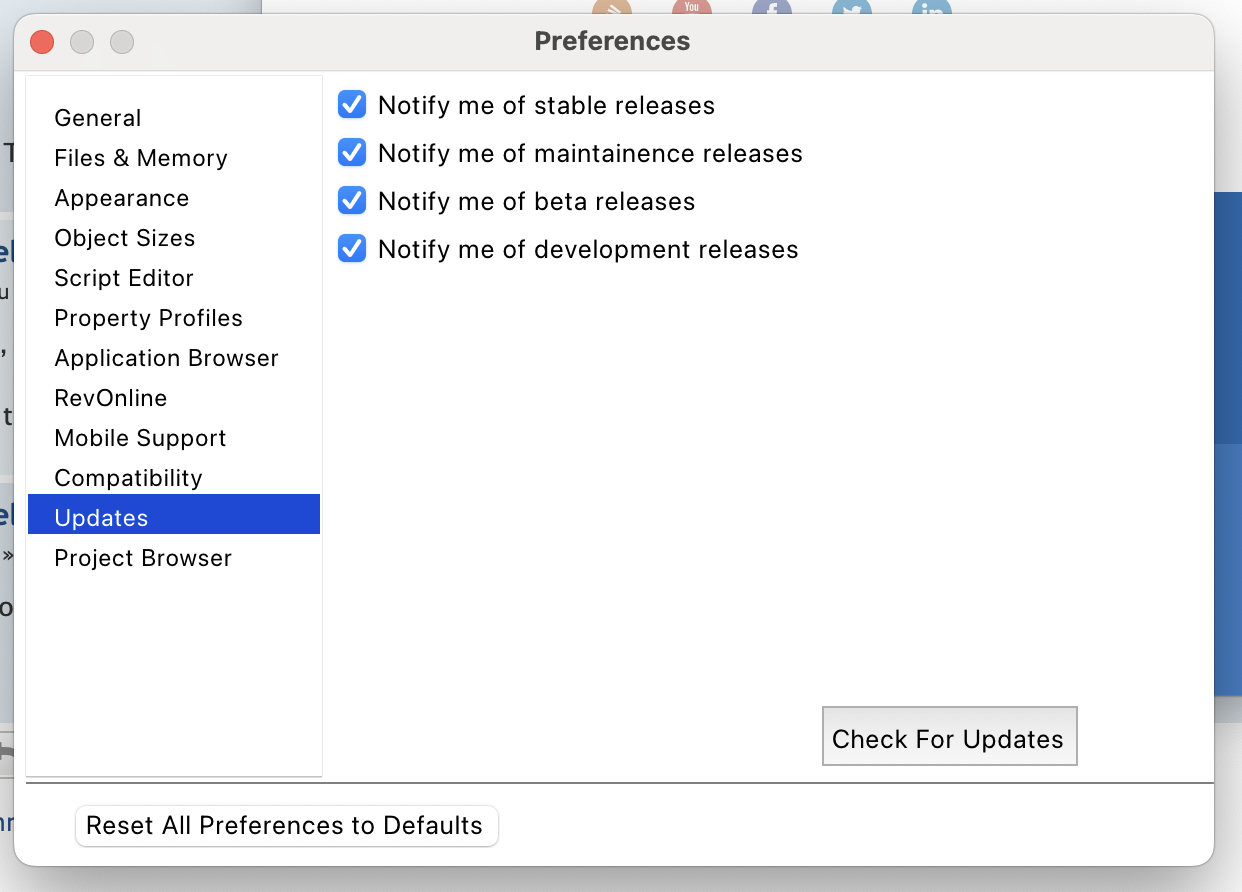Select the highlighted Updates section
Image resolution: width=1242 pixels, height=892 pixels.
pyautogui.click(x=102, y=518)
